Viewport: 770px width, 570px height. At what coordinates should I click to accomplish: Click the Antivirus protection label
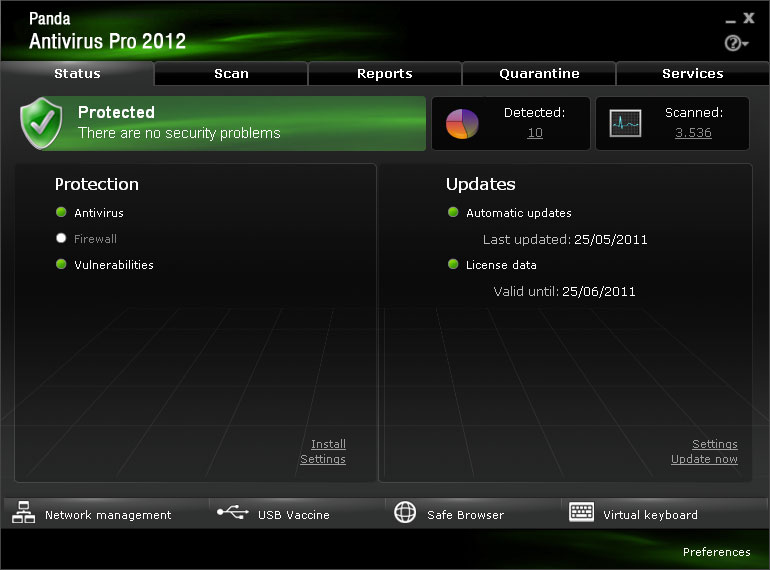click(99, 213)
